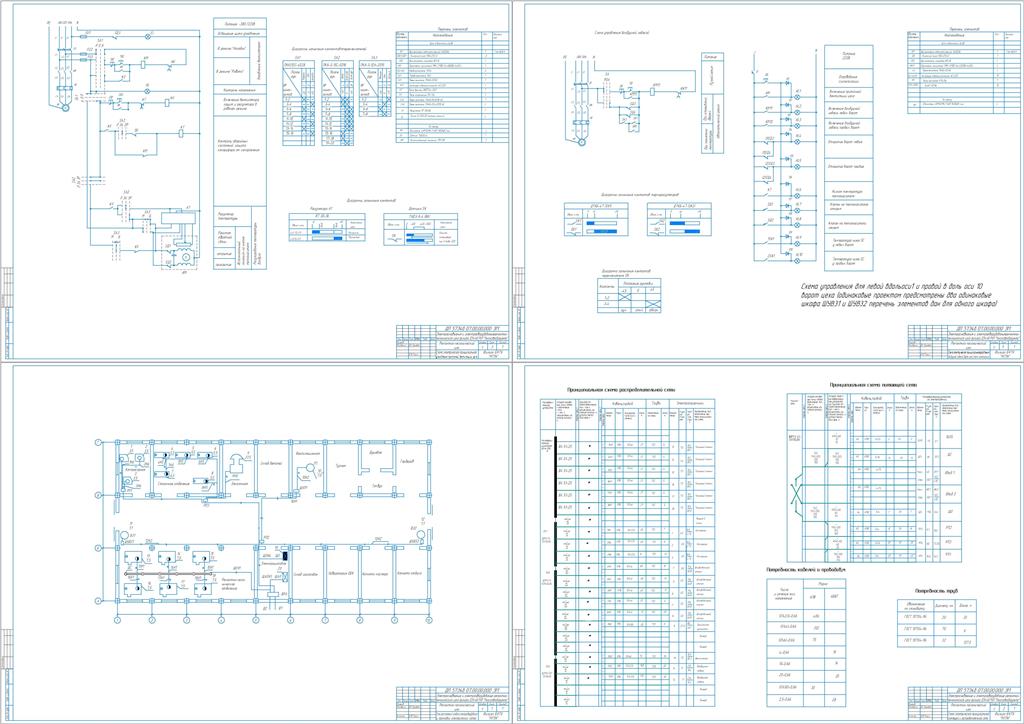Click the 'Потребность труб' table title

point(936,590)
